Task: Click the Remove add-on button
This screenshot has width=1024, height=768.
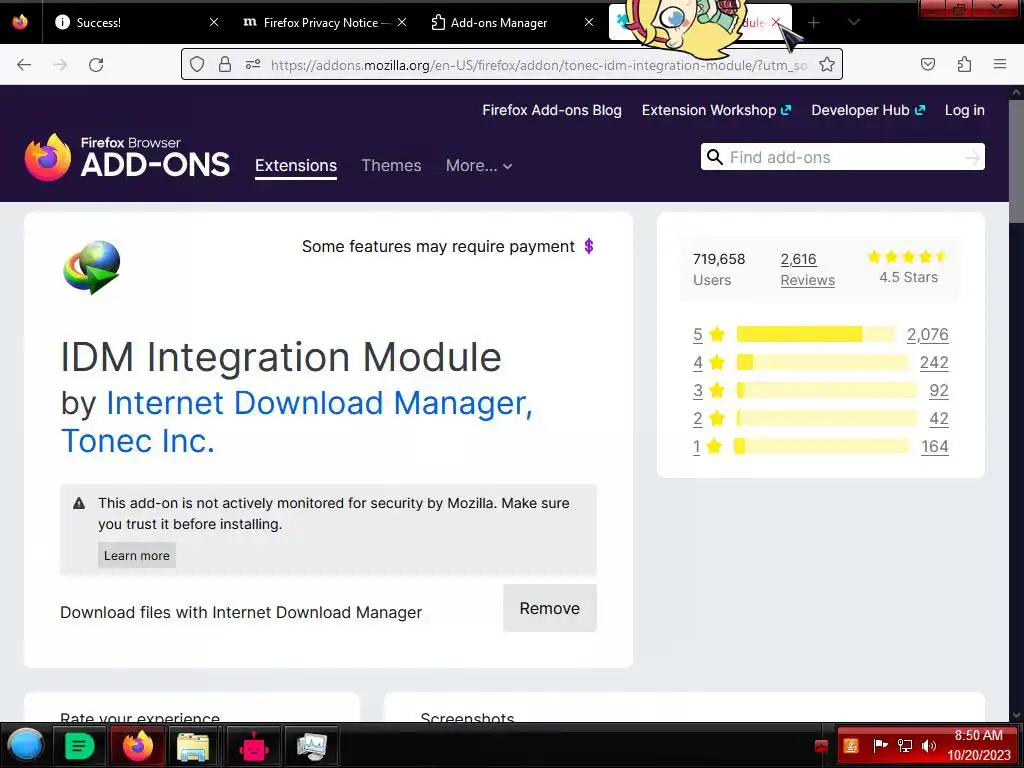Action: (x=549, y=608)
